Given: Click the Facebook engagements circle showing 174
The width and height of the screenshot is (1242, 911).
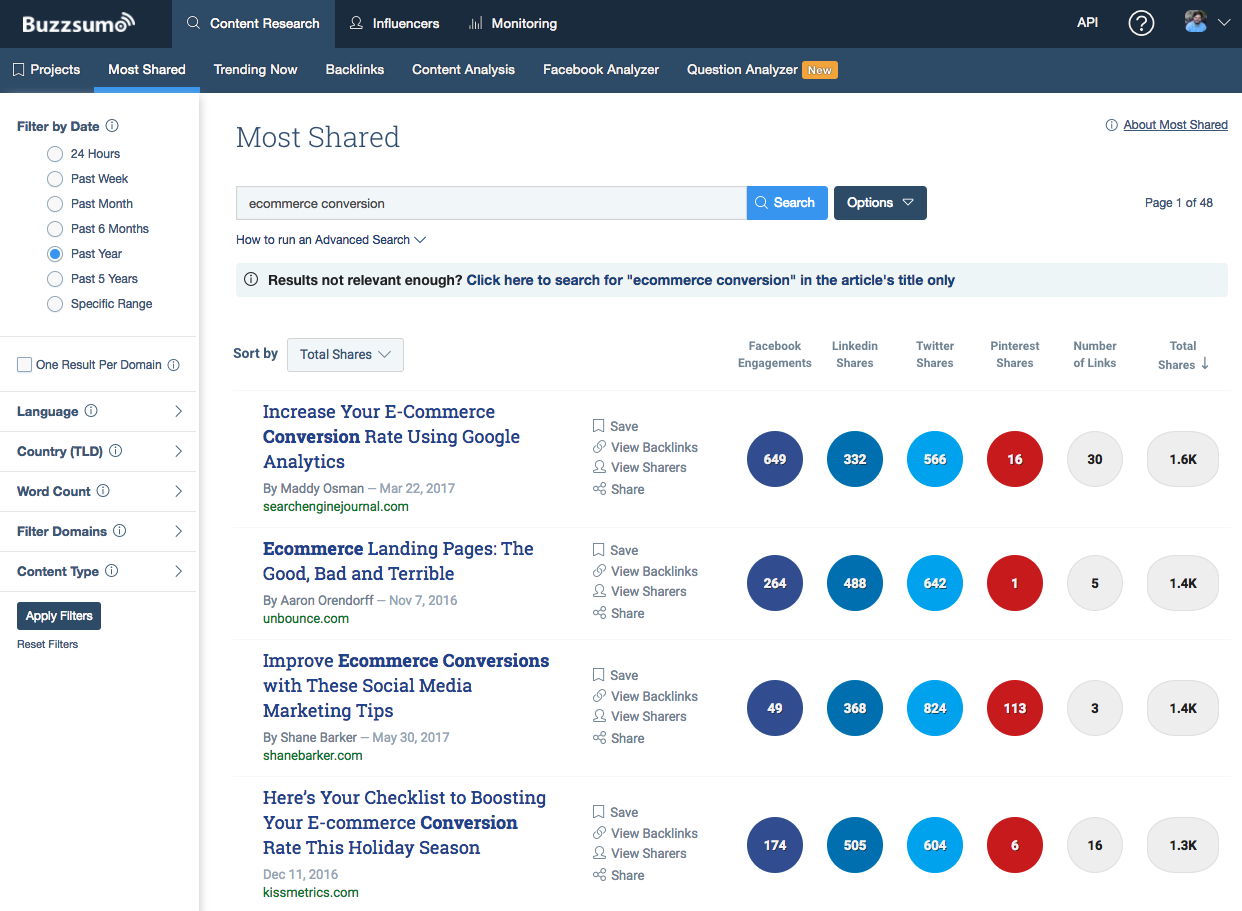Looking at the screenshot, I should pyautogui.click(x=775, y=845).
